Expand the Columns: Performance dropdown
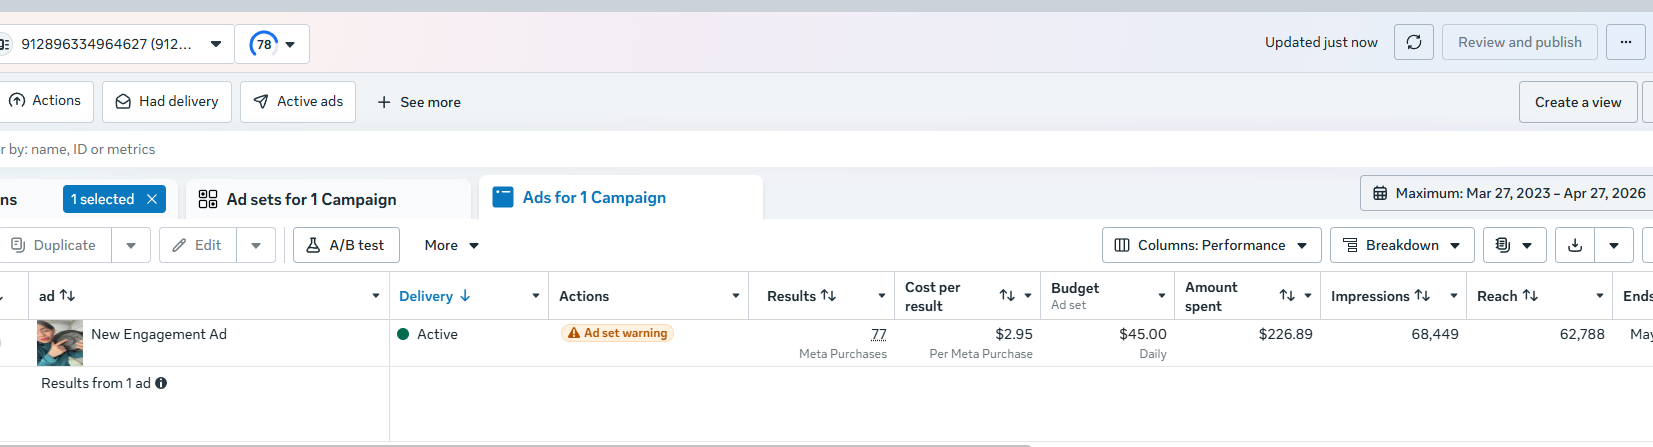1653x447 pixels. pyautogui.click(x=1212, y=245)
